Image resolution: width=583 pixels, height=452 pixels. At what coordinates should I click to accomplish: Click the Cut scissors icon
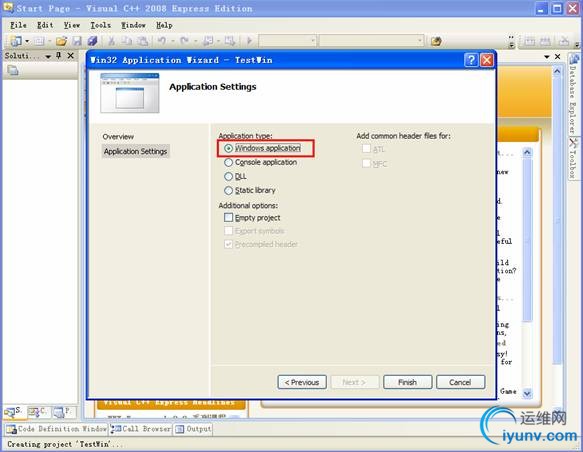(x=111, y=41)
